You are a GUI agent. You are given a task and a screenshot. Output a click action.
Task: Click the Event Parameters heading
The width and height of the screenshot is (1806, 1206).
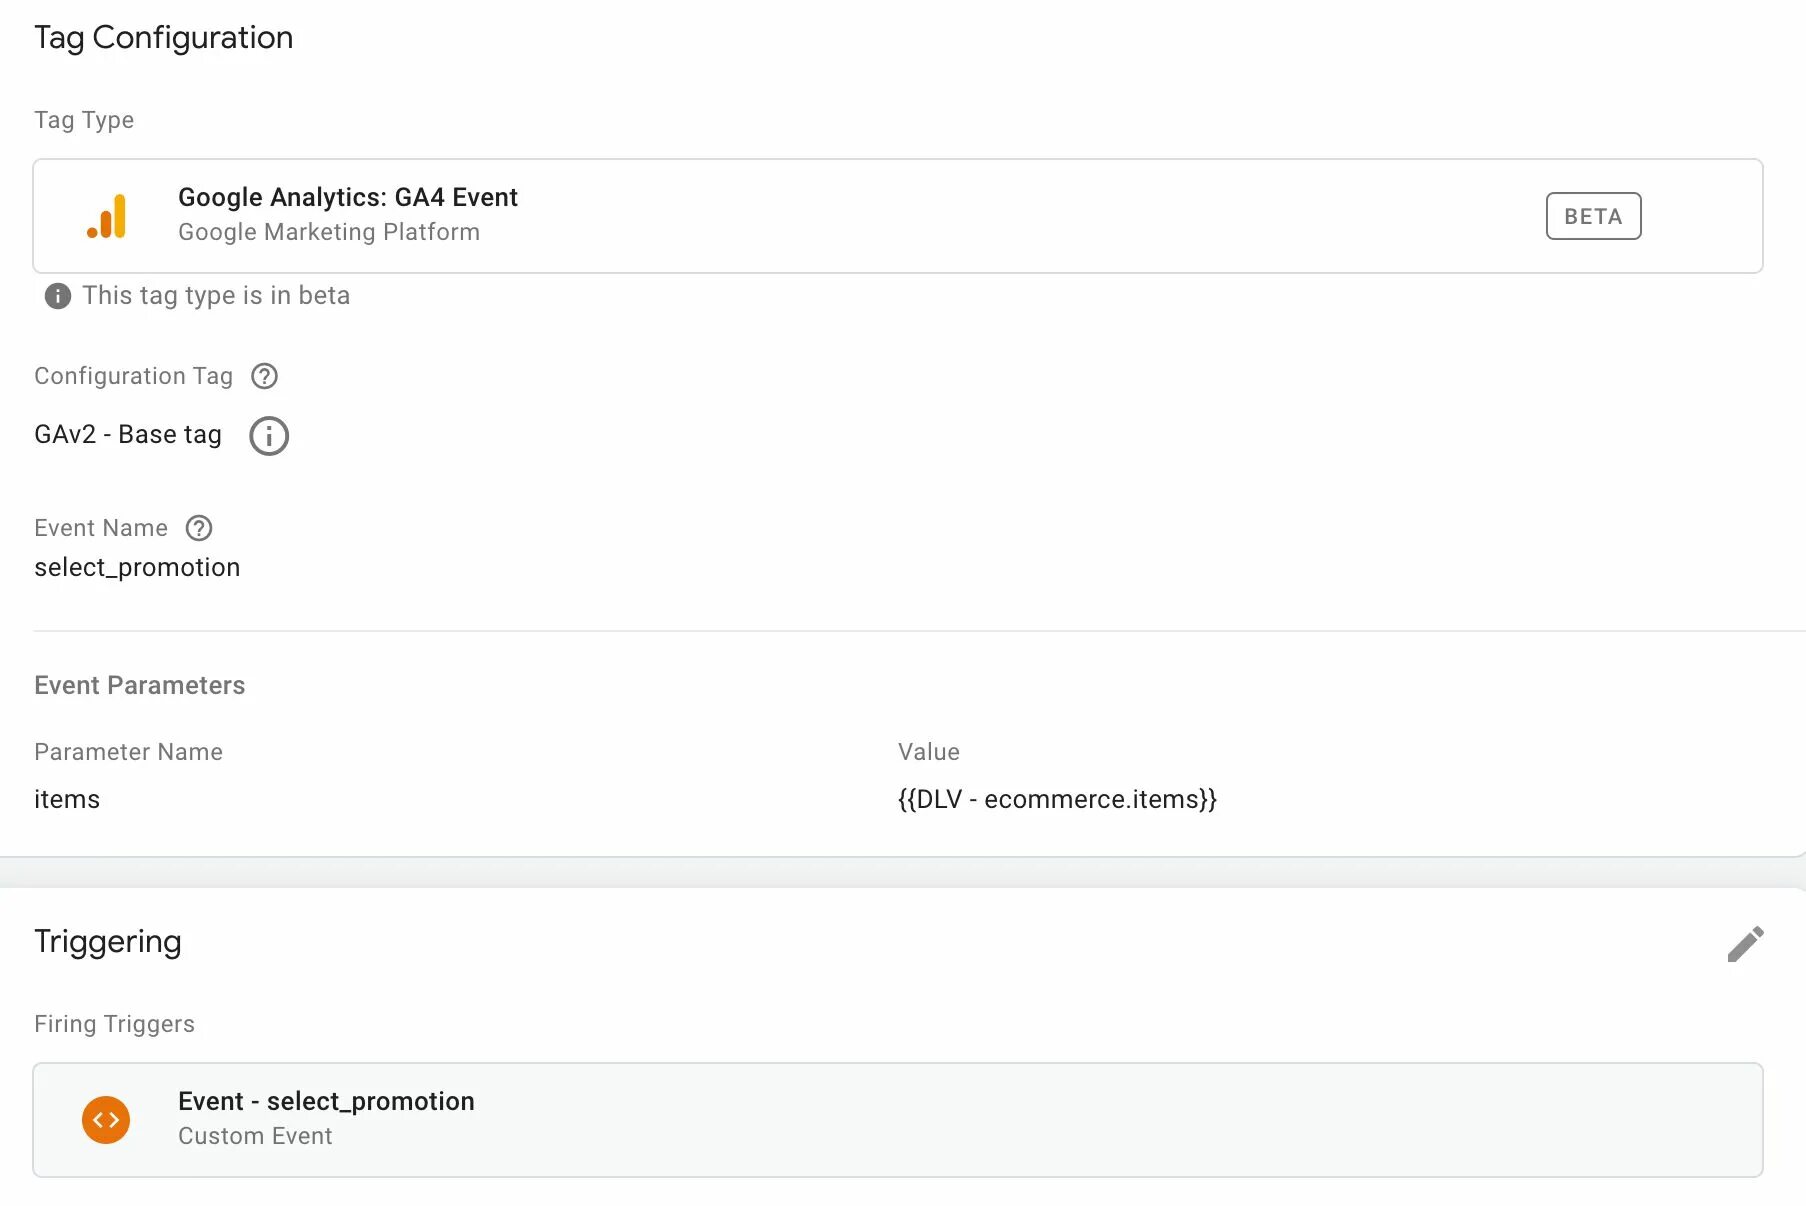[140, 685]
